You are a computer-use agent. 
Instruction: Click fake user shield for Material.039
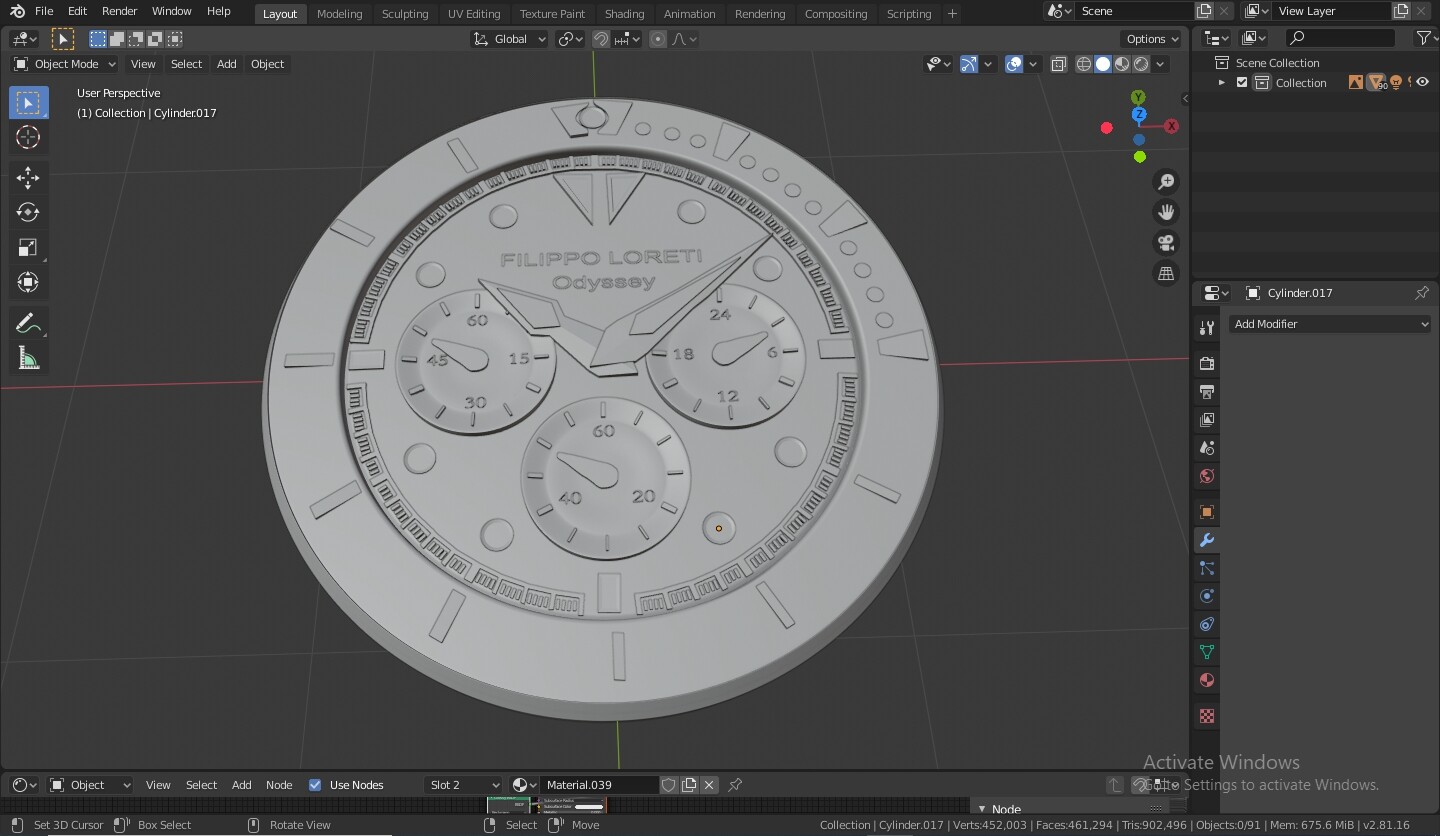click(x=669, y=785)
